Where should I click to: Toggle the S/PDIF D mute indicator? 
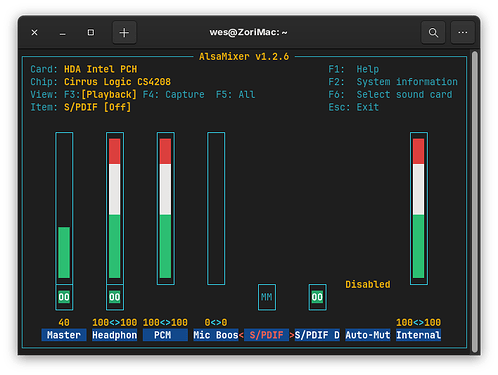coord(317,297)
